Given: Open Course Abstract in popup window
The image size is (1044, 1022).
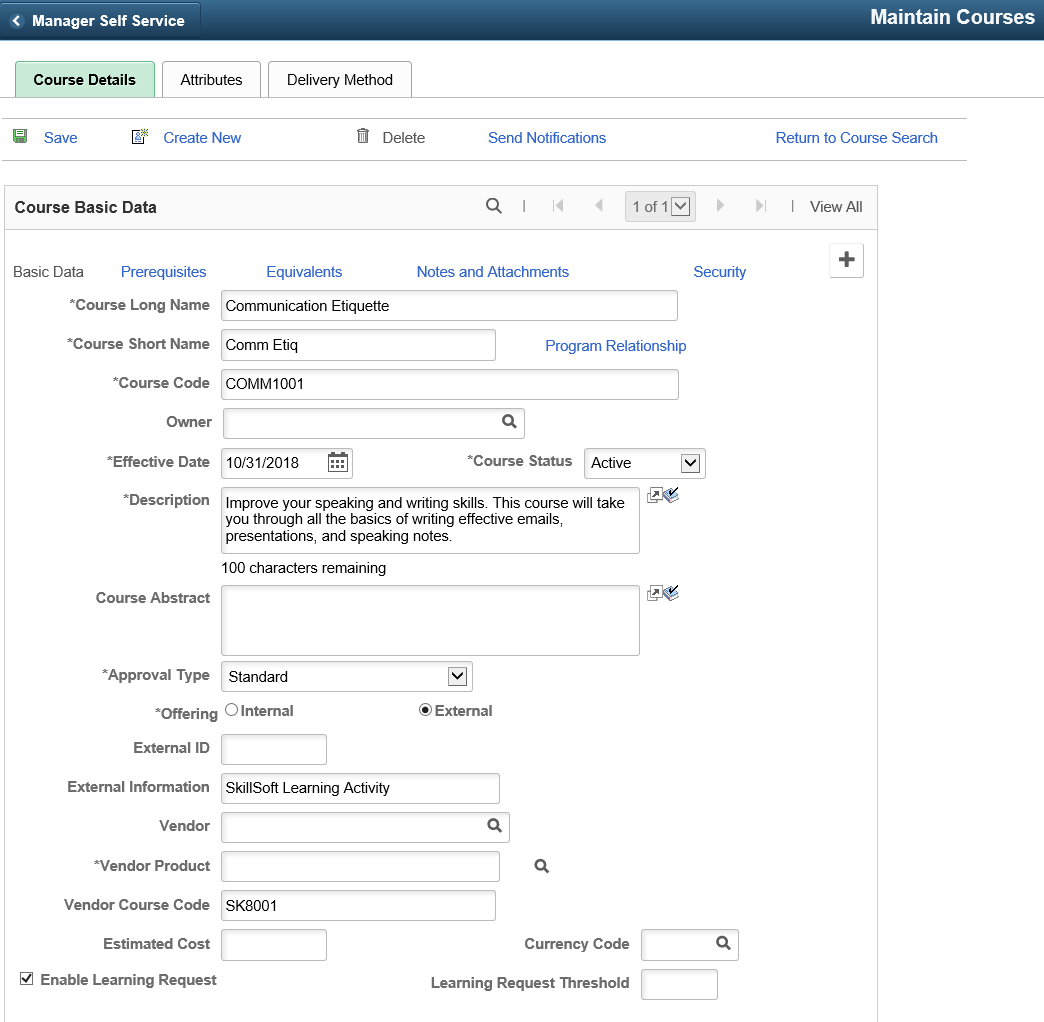Looking at the screenshot, I should (654, 593).
